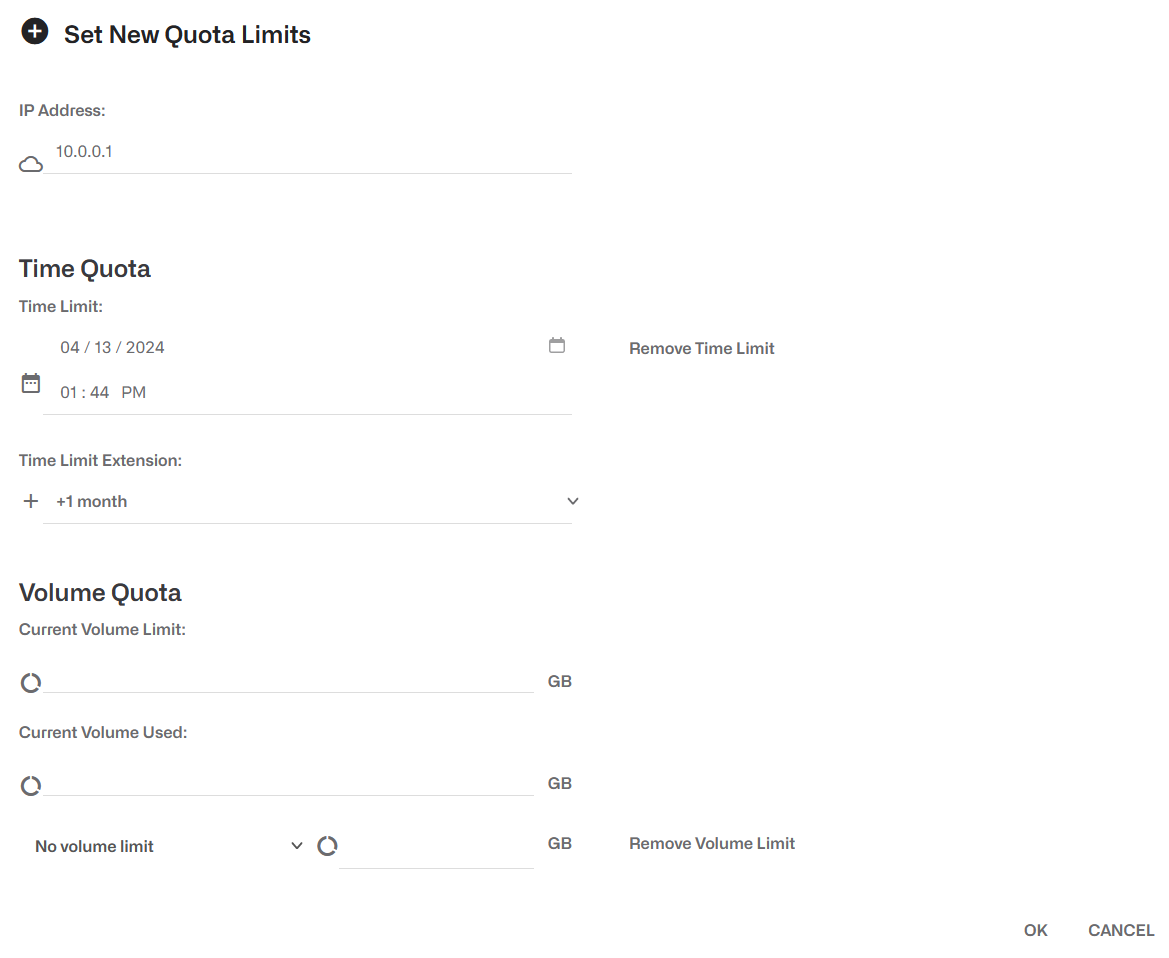Screen dimensions: 1169x958
Task: Click the Remove Volume Limit link
Action: (x=711, y=843)
